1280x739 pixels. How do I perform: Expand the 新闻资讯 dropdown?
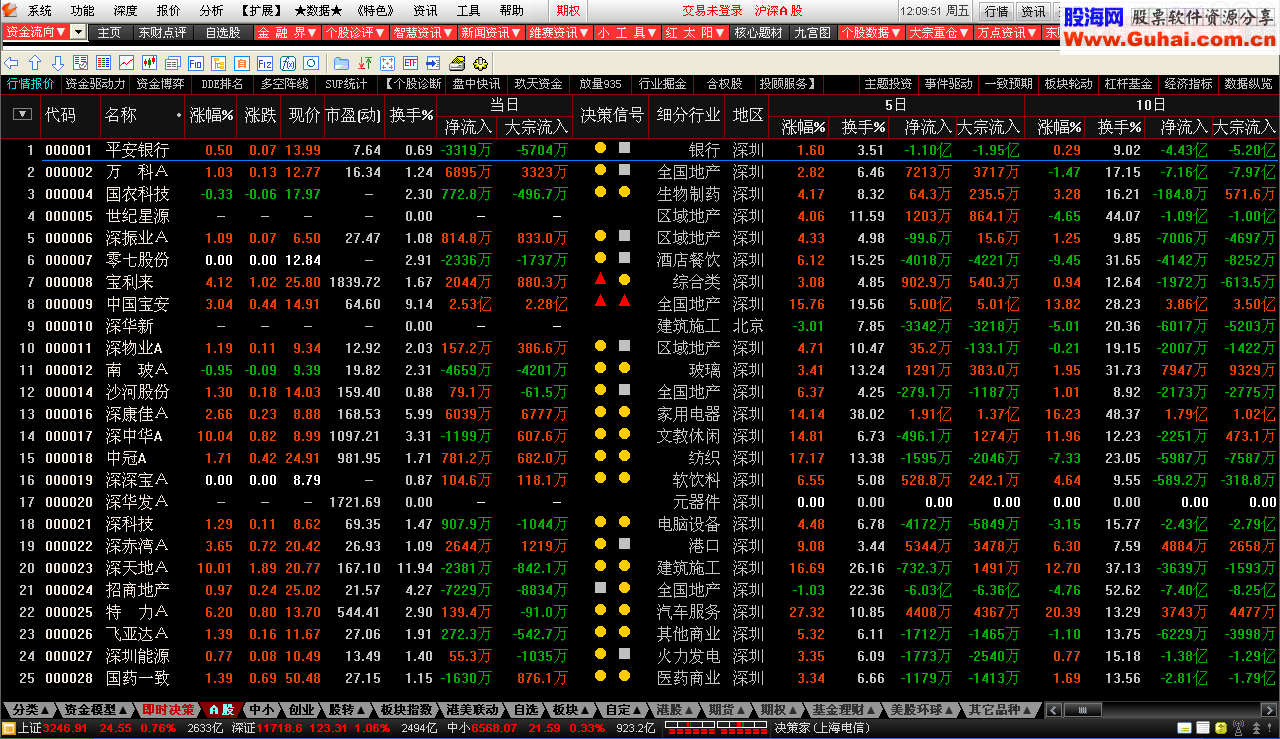tap(492, 32)
